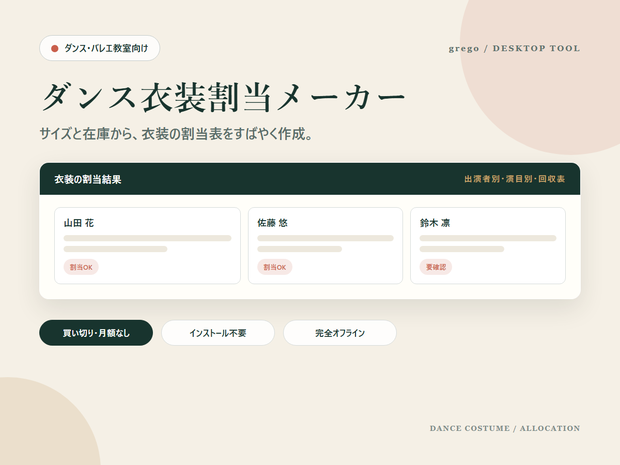
Task: Click the 割当OK tag on 佐藤 悠's card
Action: click(275, 267)
